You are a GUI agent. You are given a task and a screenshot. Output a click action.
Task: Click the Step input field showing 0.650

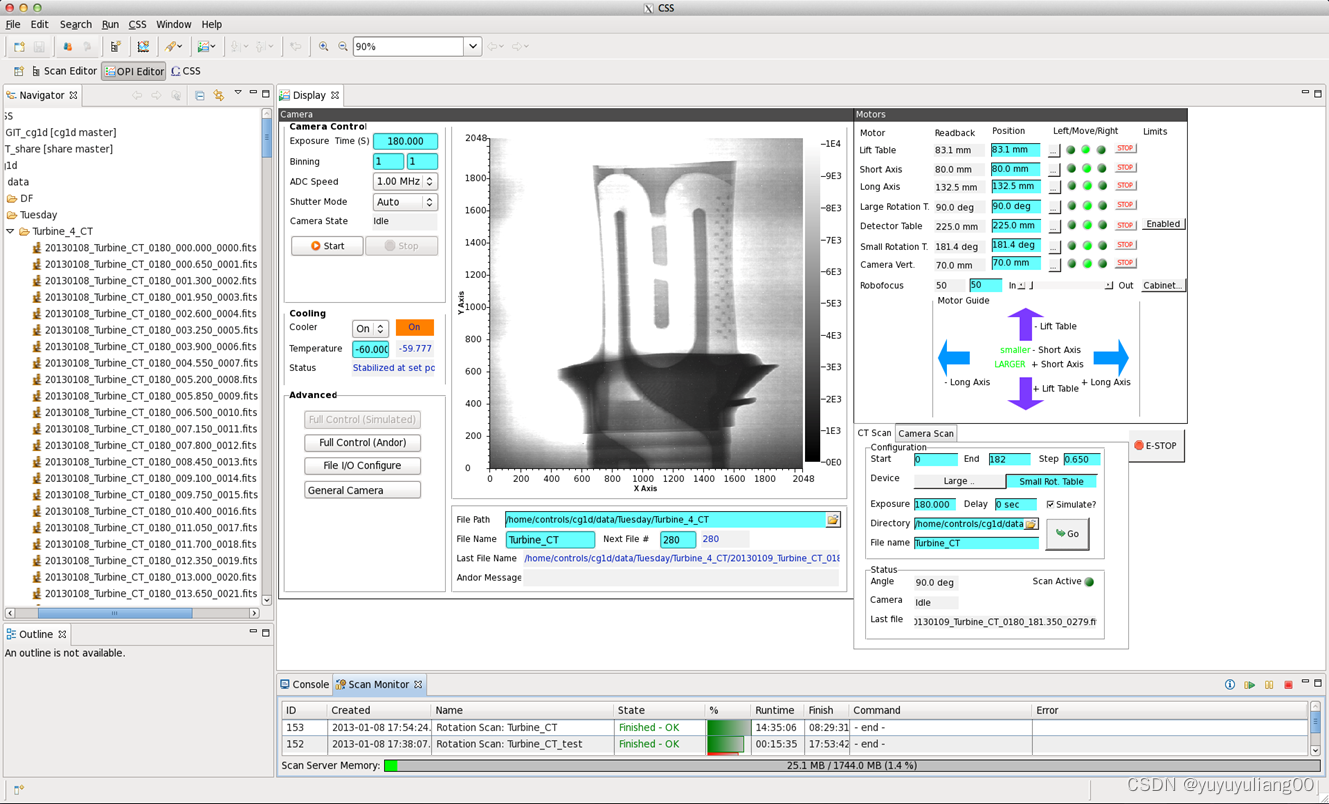coord(1081,459)
